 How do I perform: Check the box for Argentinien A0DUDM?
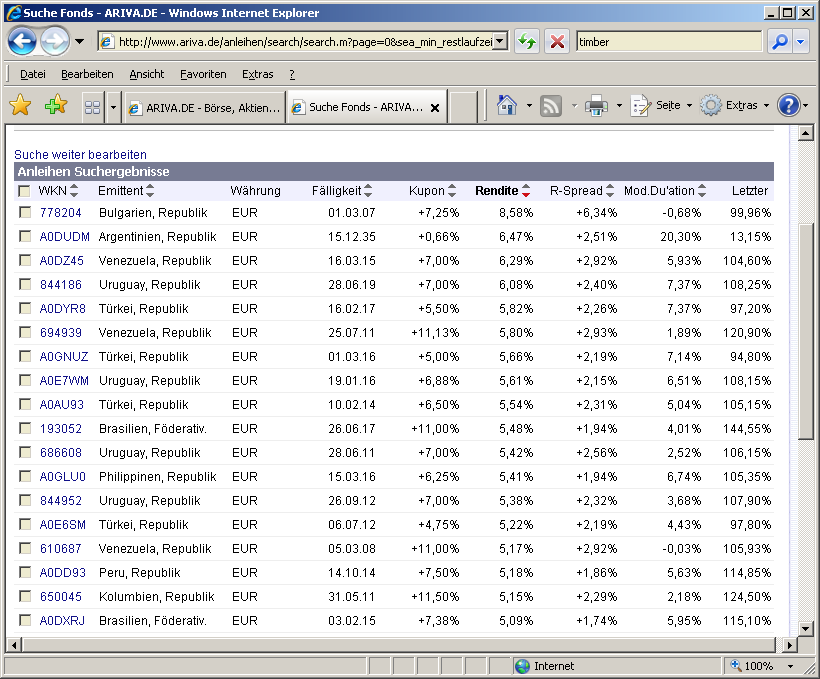coord(25,236)
